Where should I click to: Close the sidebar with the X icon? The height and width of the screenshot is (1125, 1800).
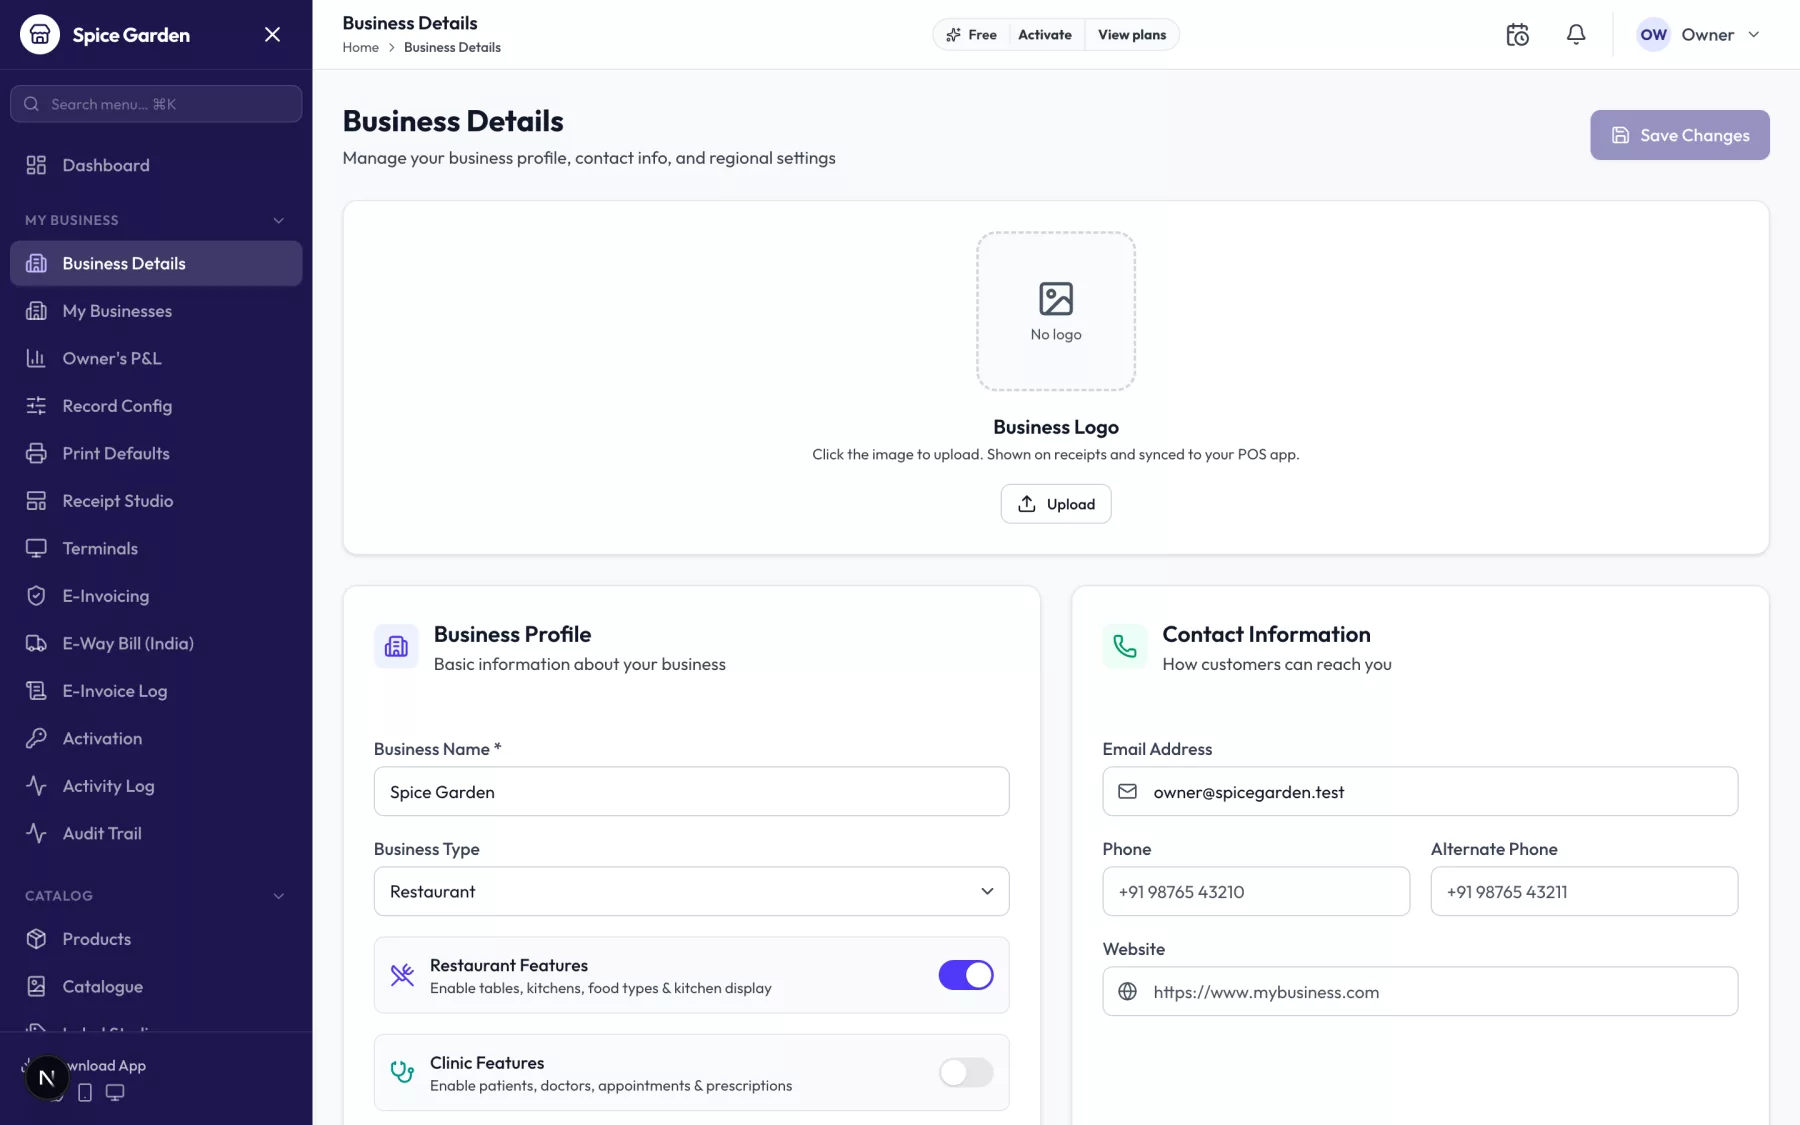[272, 35]
